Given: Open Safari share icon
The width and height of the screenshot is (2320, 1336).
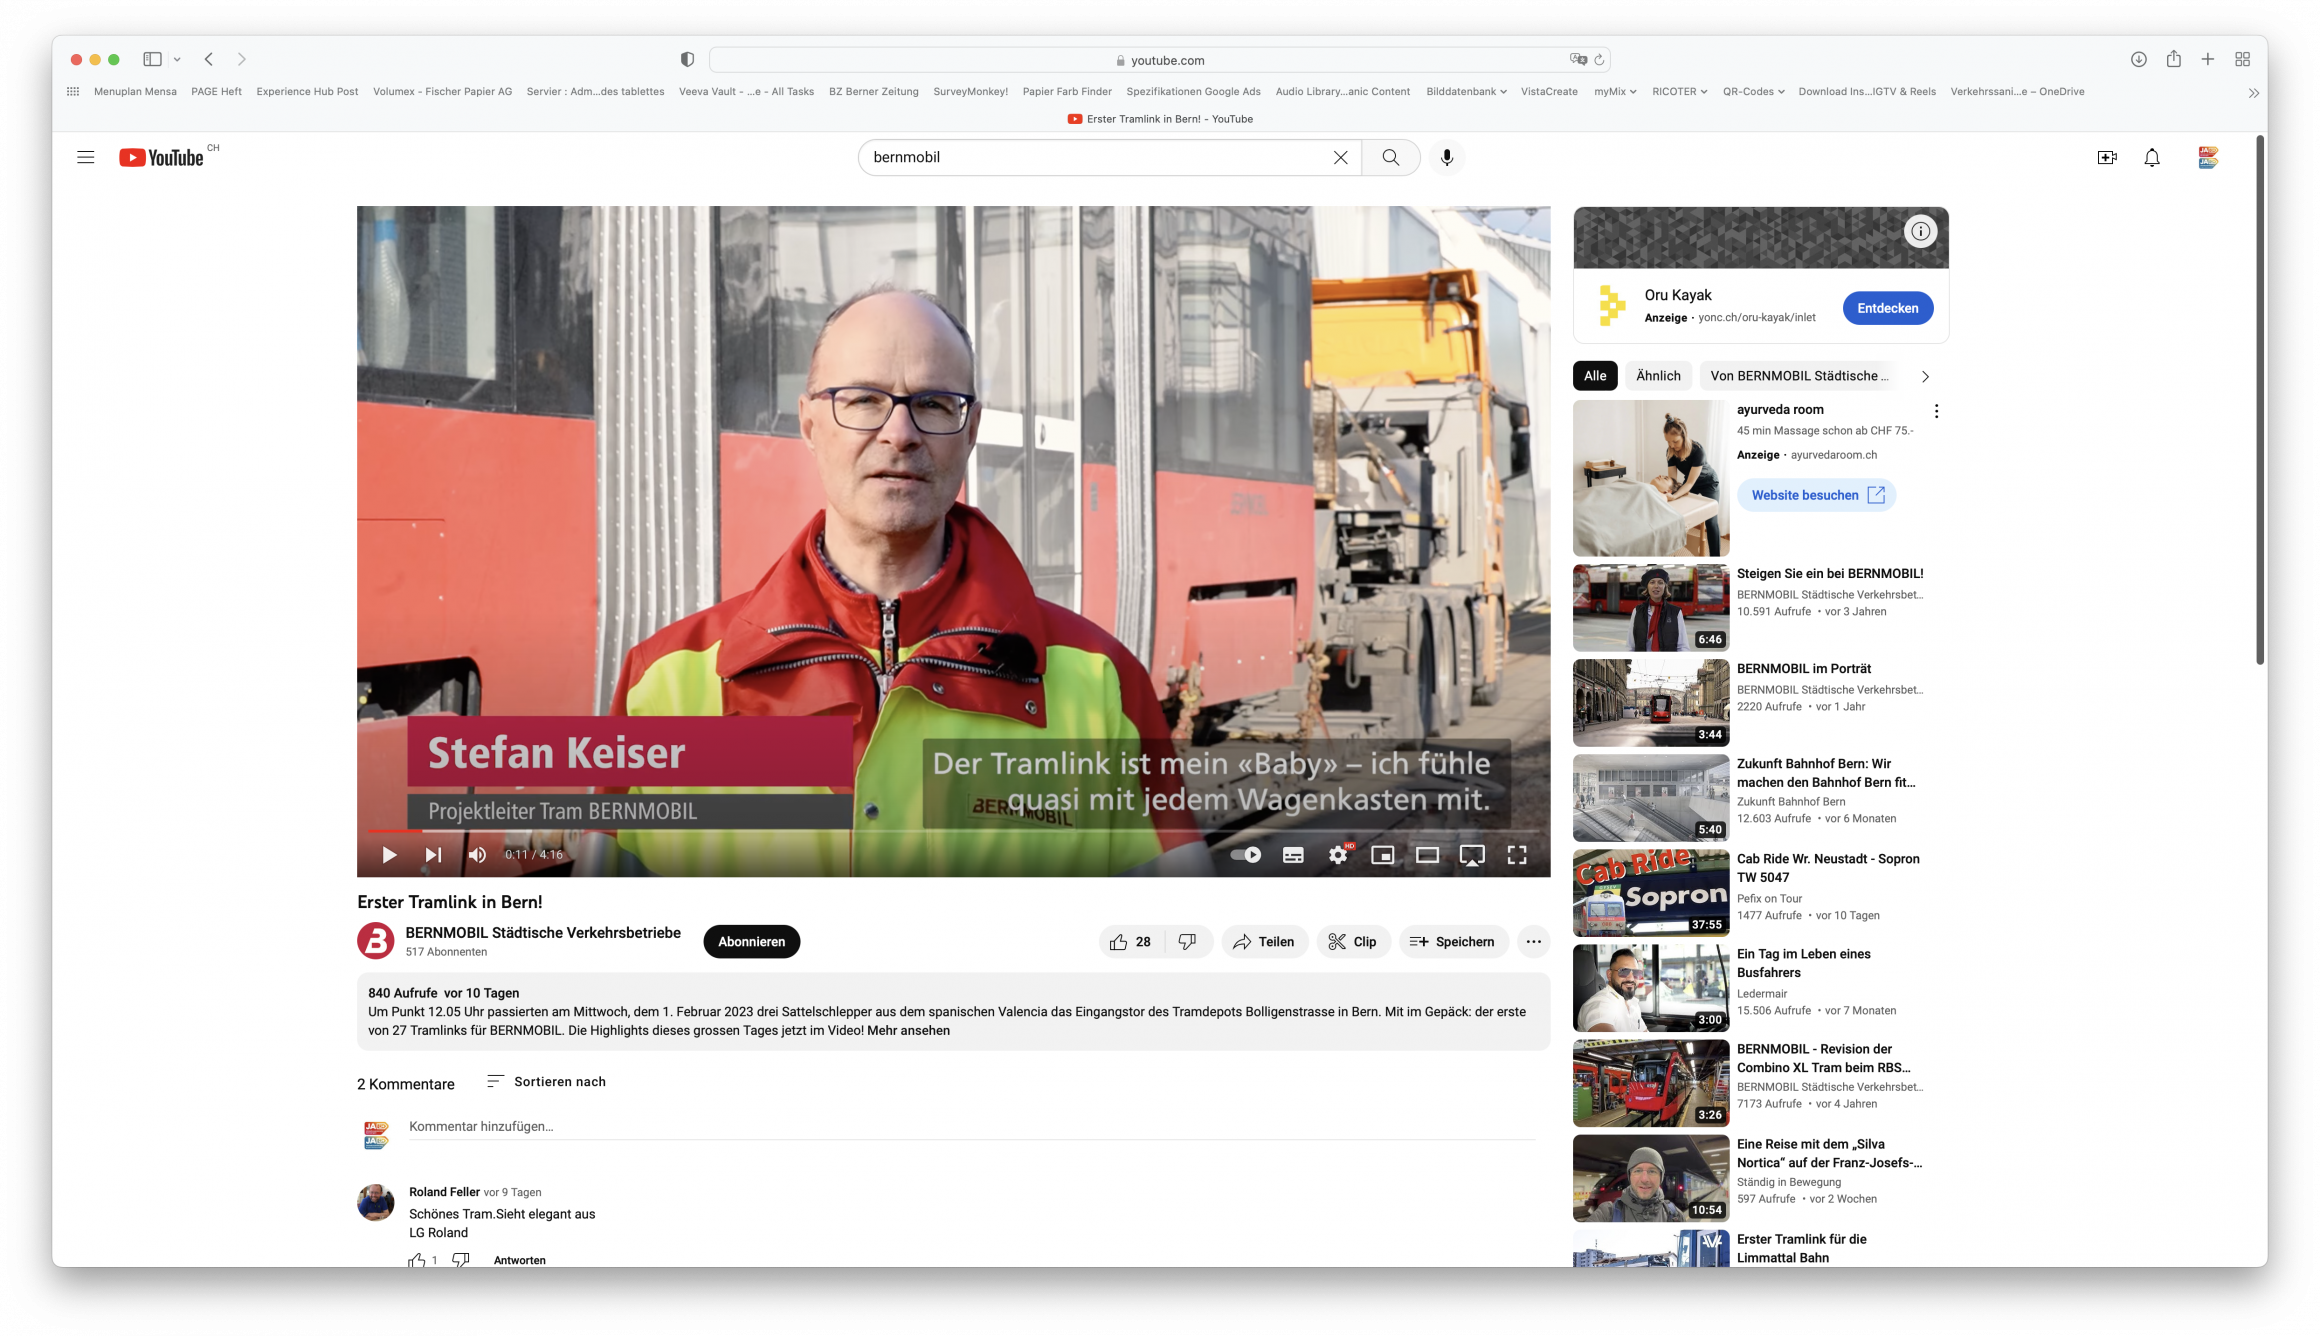Looking at the screenshot, I should (2173, 59).
